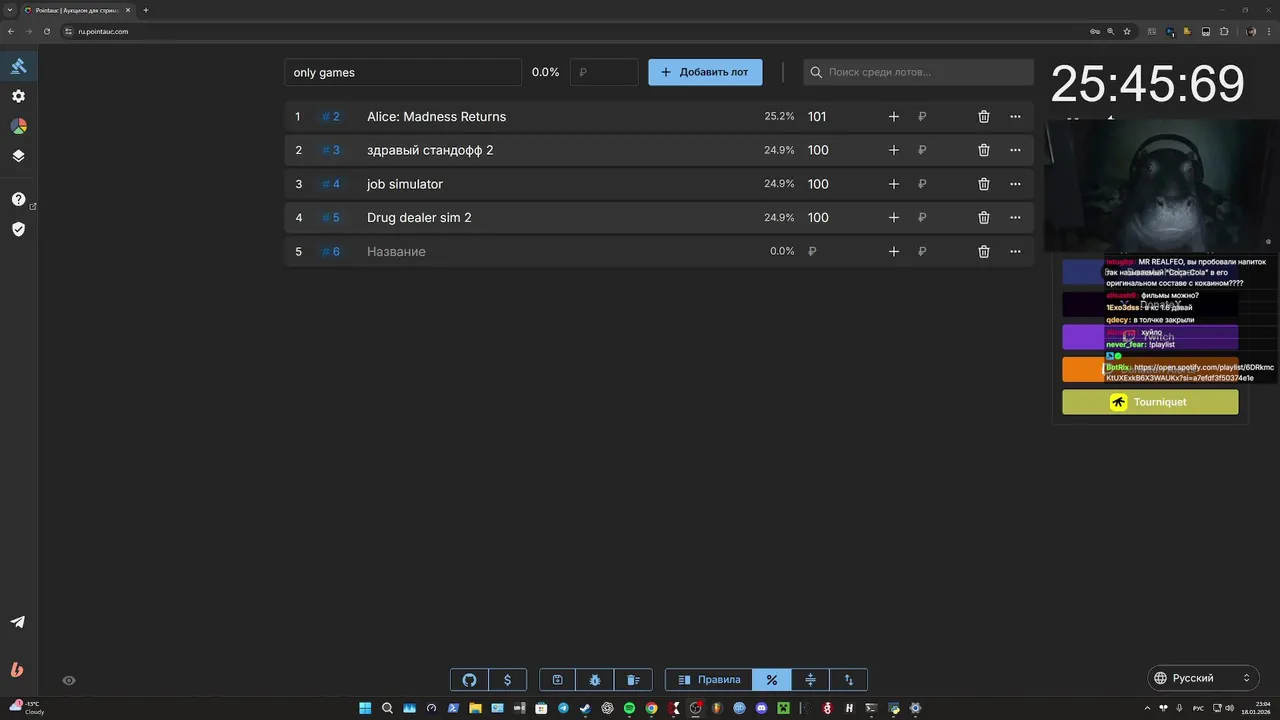Toggle the sort arrows button
1280x720 pixels.
coord(849,680)
